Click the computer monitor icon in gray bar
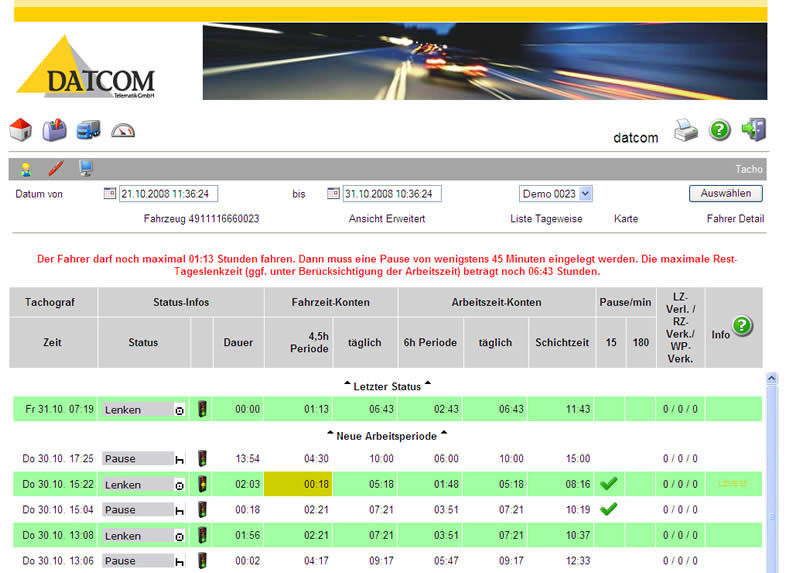Screen dimensions: 800x573 [x=86, y=169]
